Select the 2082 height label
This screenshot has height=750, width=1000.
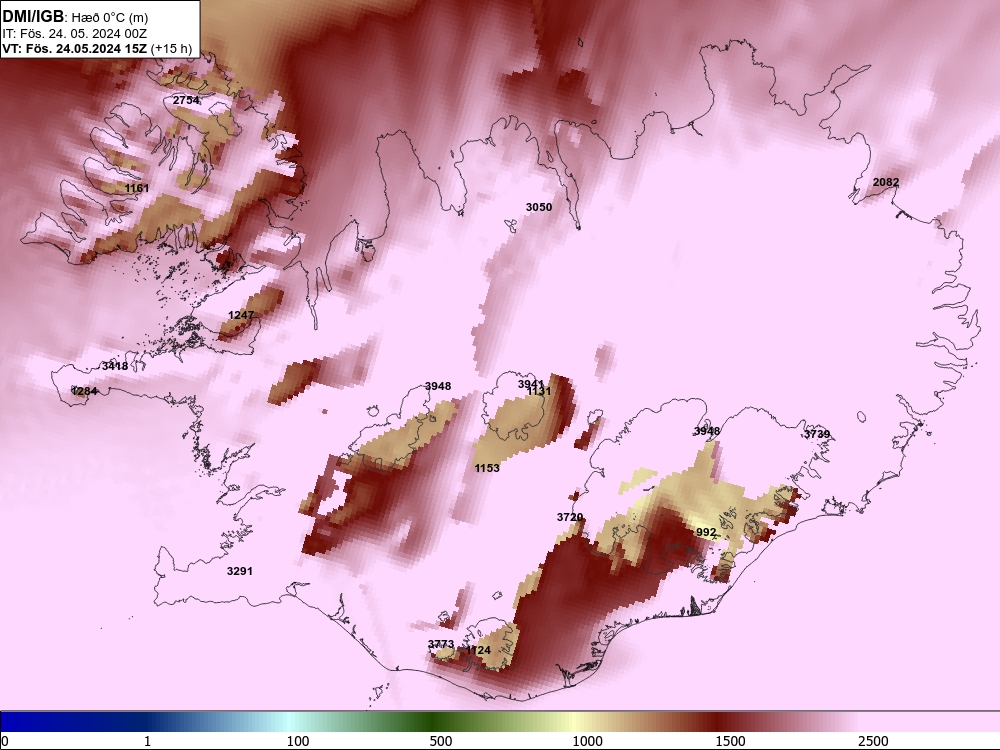coord(886,182)
